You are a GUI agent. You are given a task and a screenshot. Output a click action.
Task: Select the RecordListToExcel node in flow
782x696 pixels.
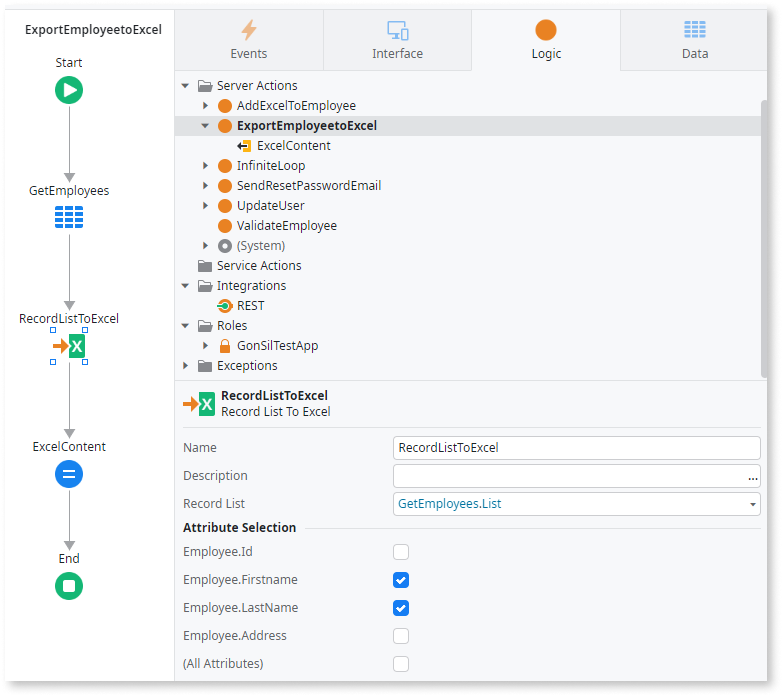[70, 346]
